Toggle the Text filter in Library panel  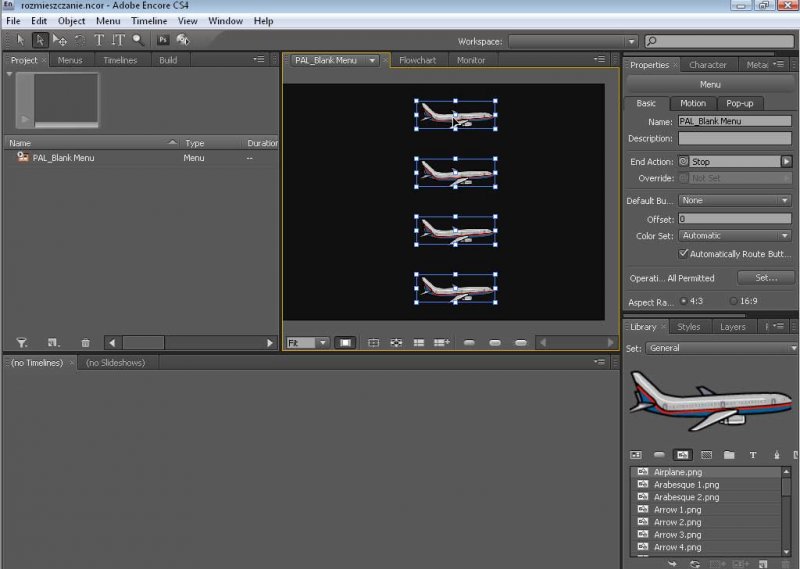(753, 454)
